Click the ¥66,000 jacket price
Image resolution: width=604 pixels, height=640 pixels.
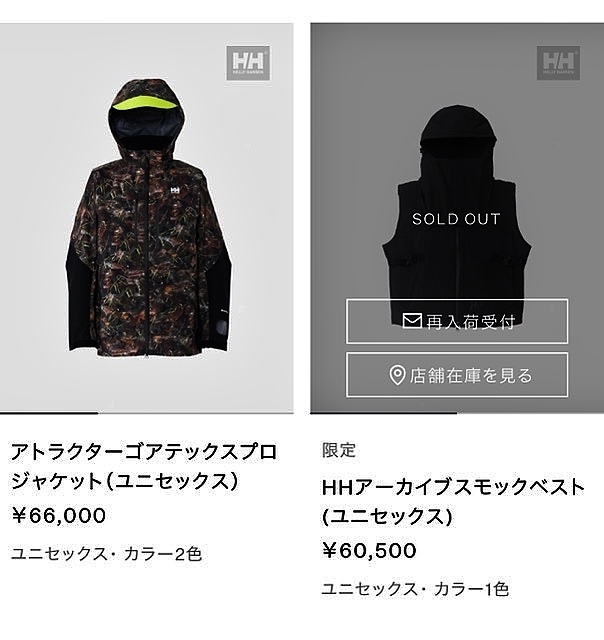(59, 515)
